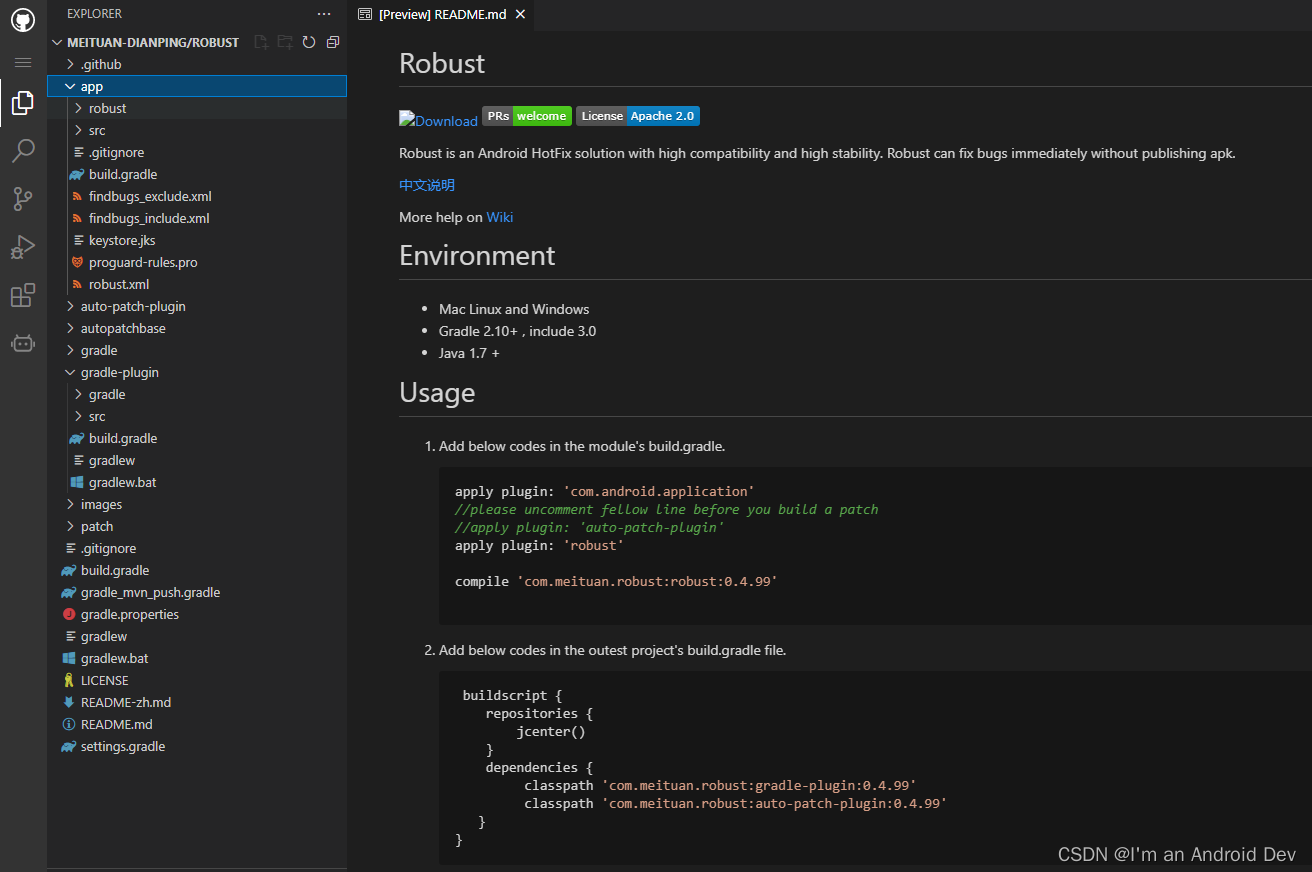Image resolution: width=1312 pixels, height=872 pixels.
Task: Open the Download badge link
Action: click(438, 120)
